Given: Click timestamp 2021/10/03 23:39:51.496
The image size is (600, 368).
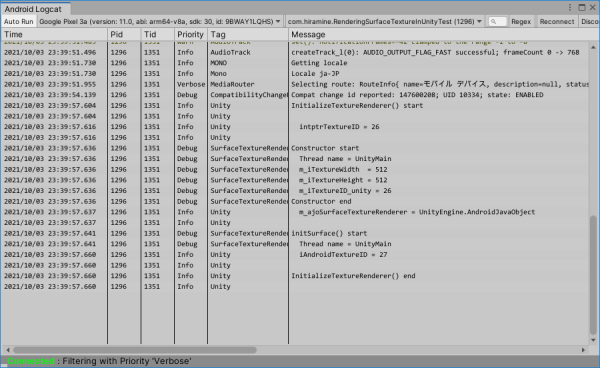Looking at the screenshot, I should pyautogui.click(x=50, y=52).
